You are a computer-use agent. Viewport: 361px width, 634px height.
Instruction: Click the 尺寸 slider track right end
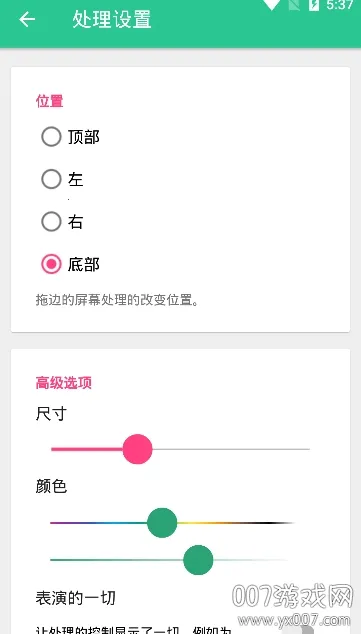(x=305, y=449)
